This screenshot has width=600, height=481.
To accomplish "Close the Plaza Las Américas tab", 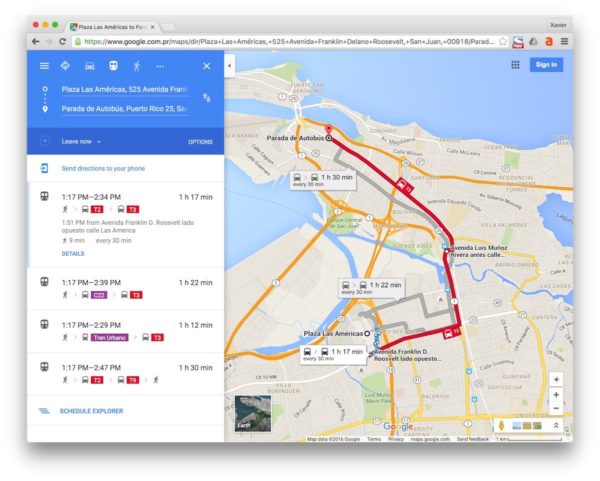I will tap(152, 27).
